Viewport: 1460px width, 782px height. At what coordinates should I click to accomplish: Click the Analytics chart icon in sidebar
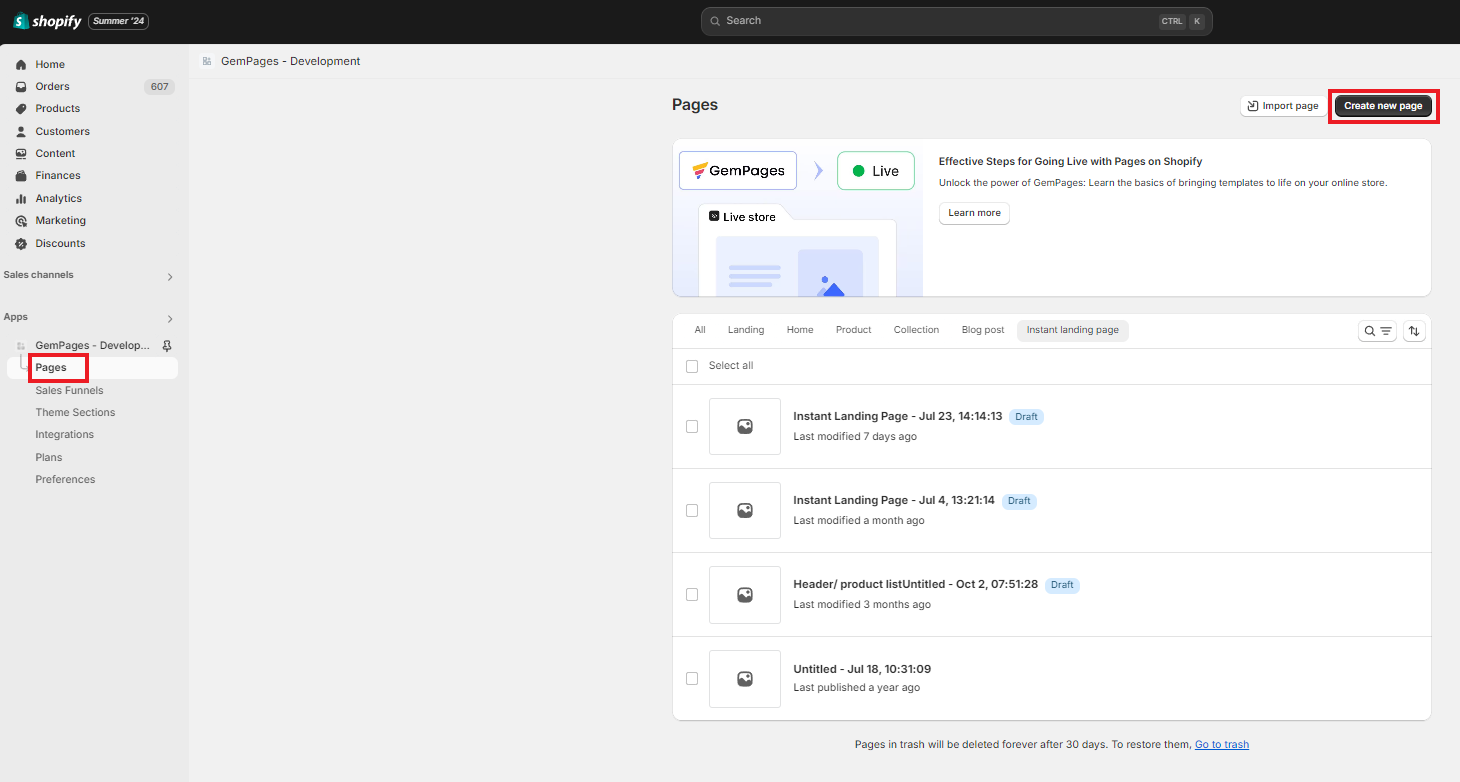pyautogui.click(x=21, y=198)
